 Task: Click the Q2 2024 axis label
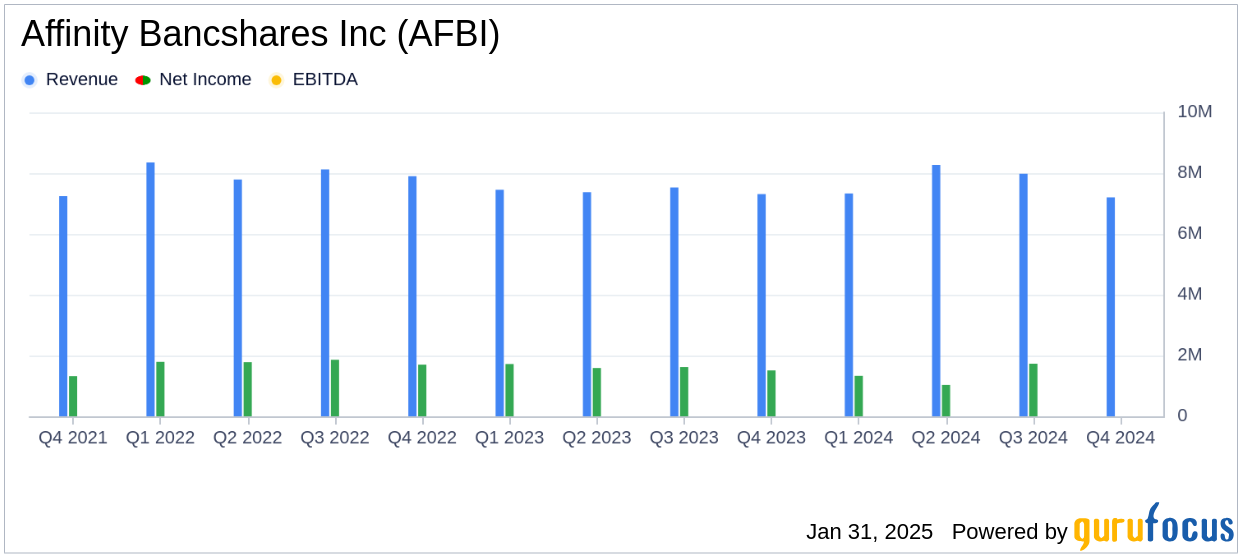pos(946,438)
